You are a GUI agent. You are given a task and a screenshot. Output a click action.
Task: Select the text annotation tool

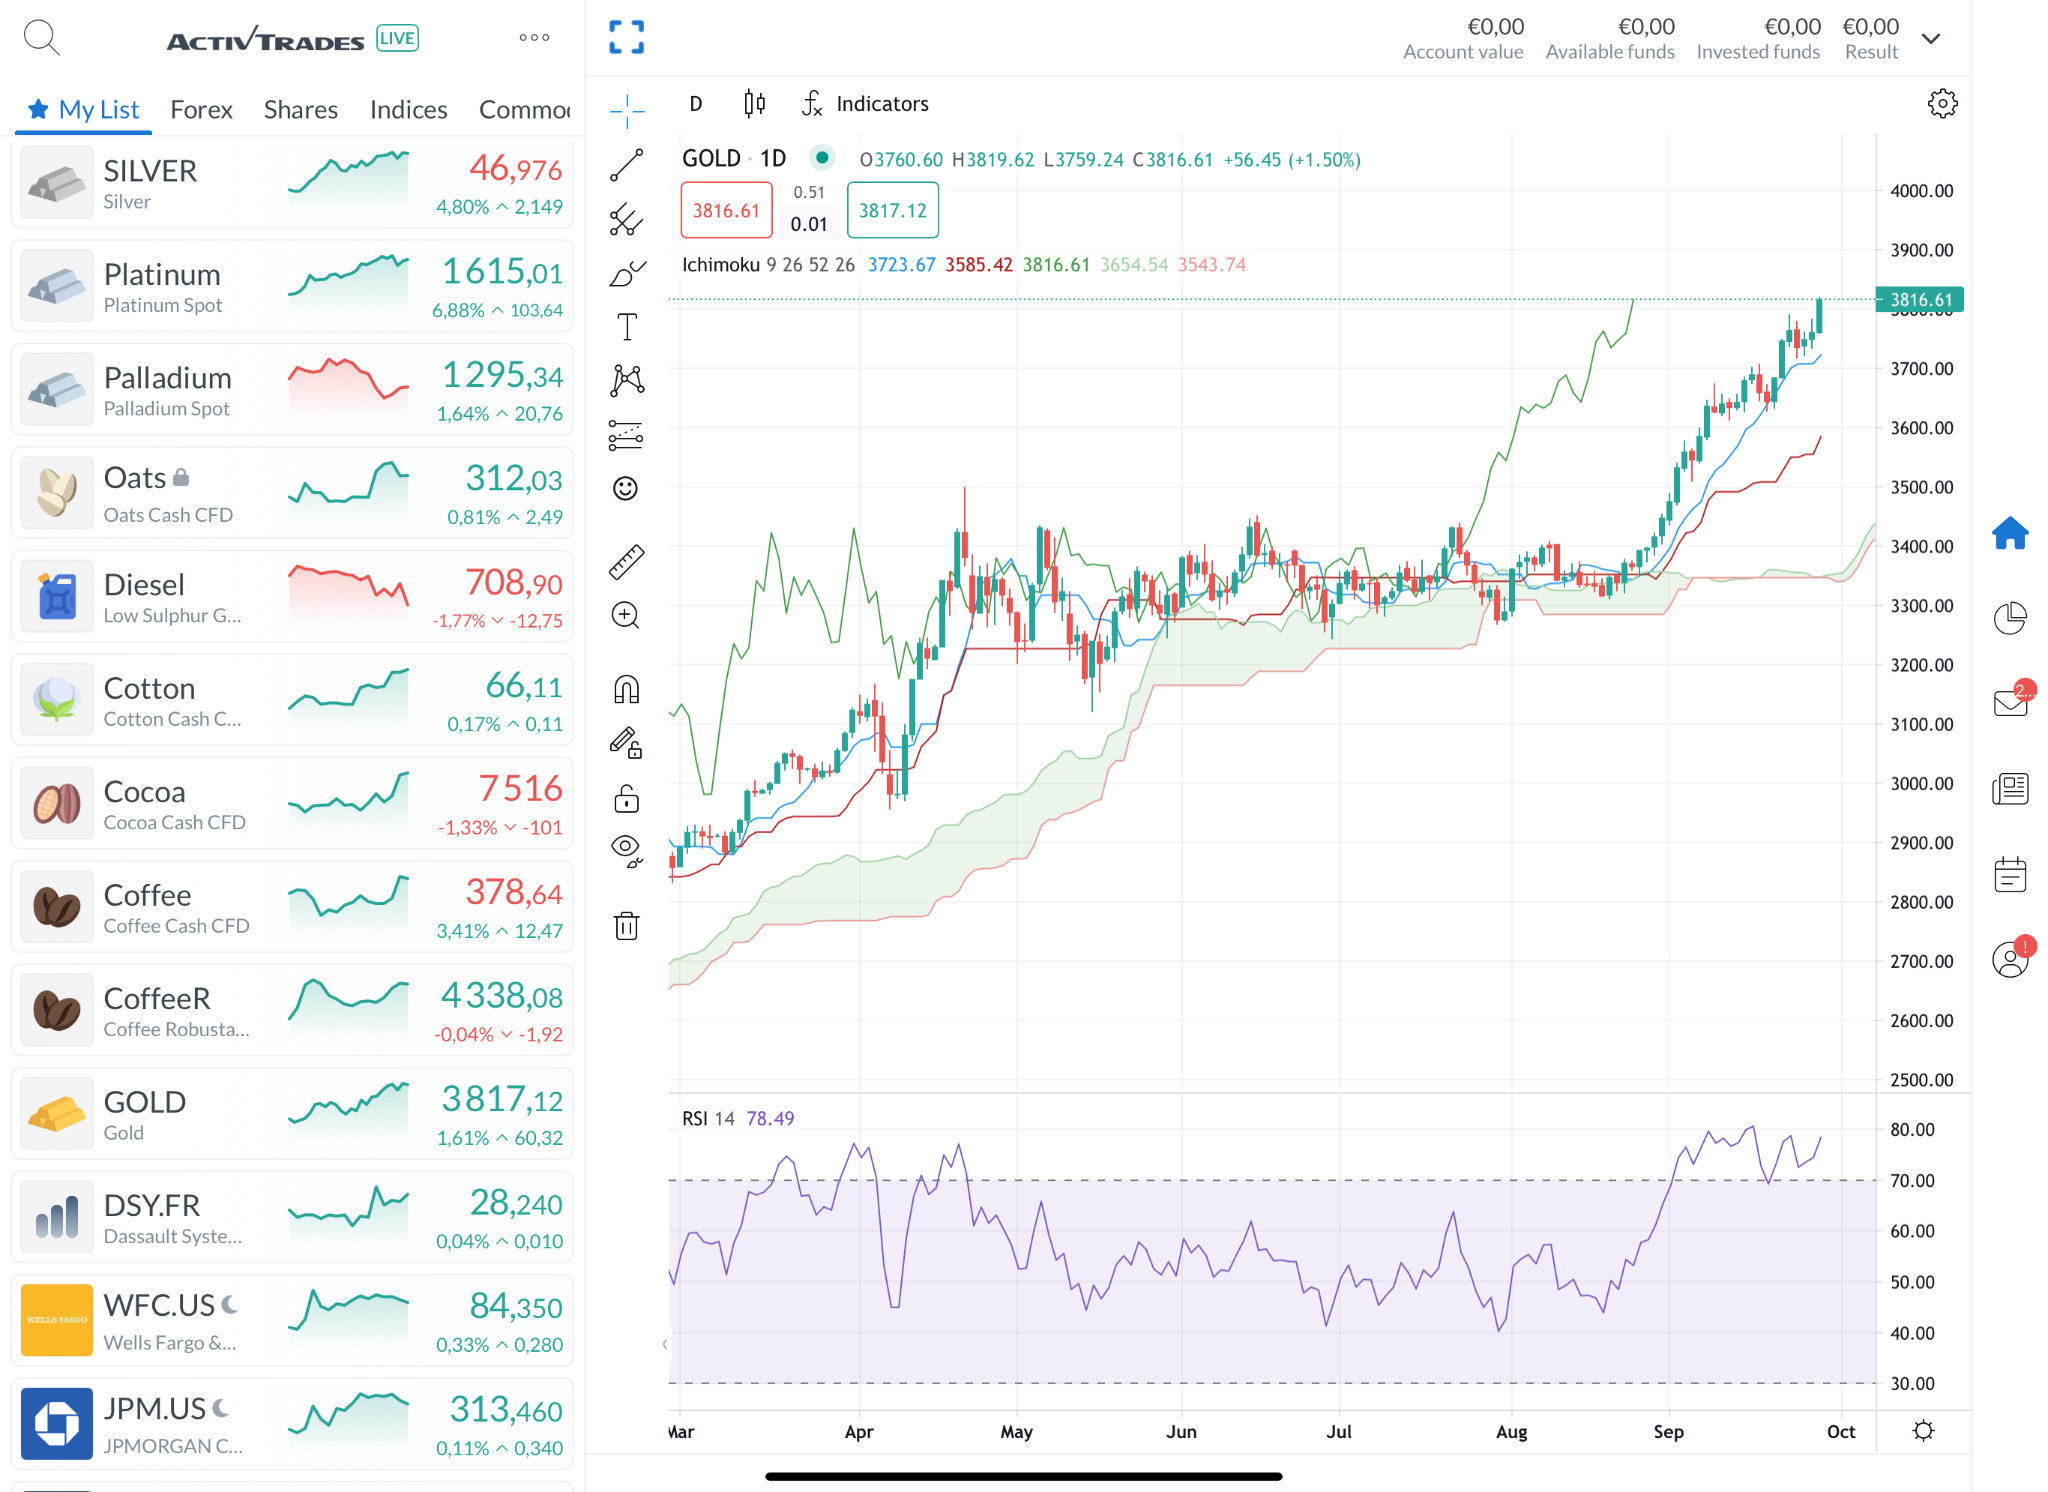tap(626, 327)
